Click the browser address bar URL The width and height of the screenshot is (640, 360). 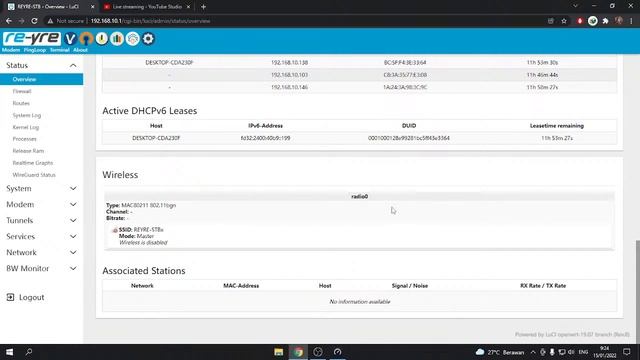click(150, 21)
